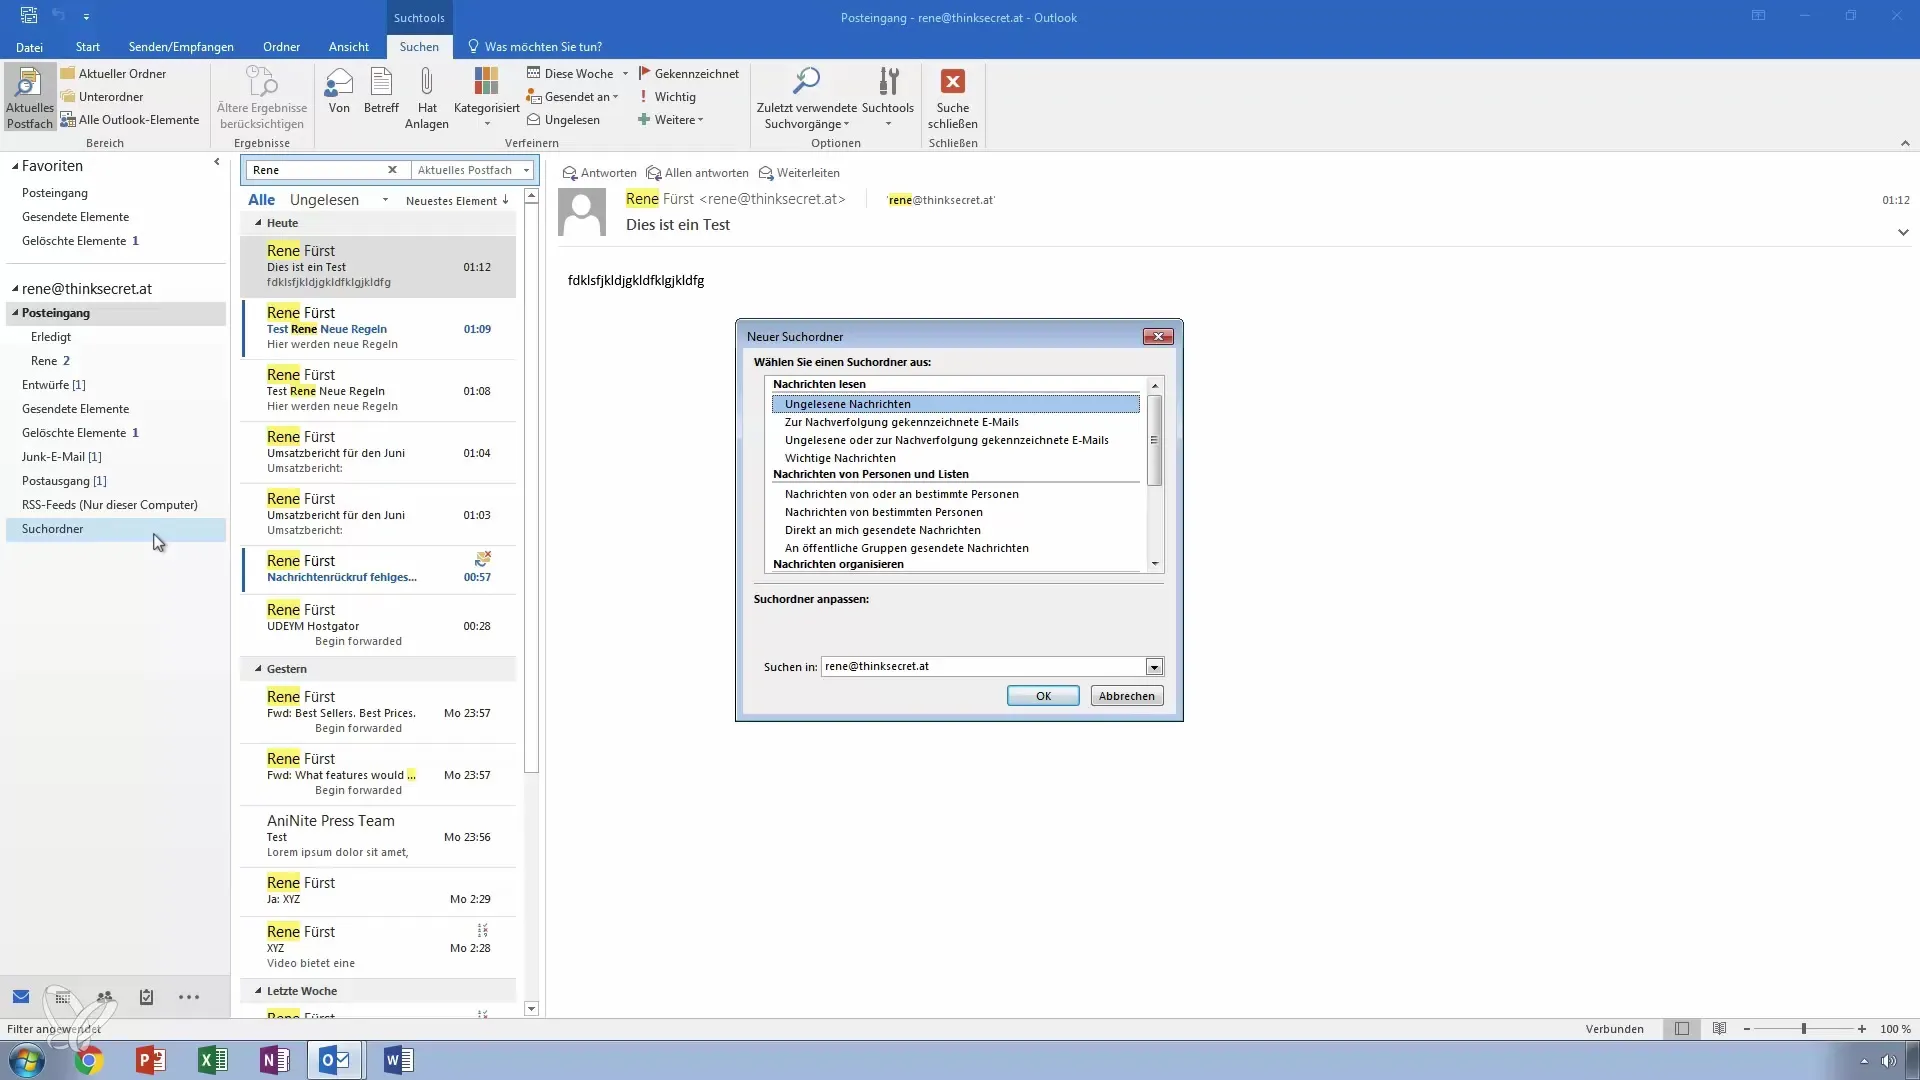Open Junk-E-Mail folder

tap(61, 457)
